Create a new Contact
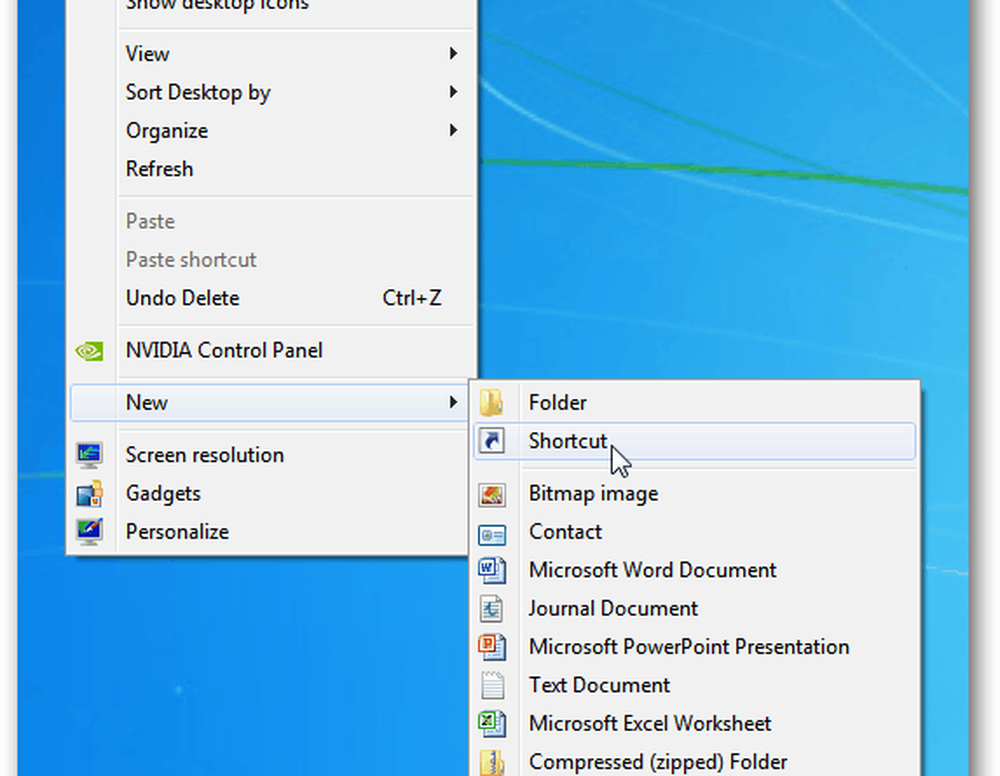 point(565,532)
